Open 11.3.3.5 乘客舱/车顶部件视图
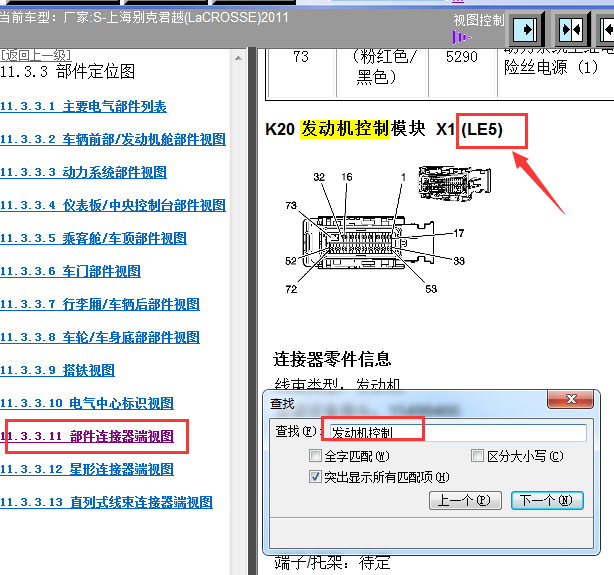Image resolution: width=614 pixels, height=575 pixels. coord(93,238)
